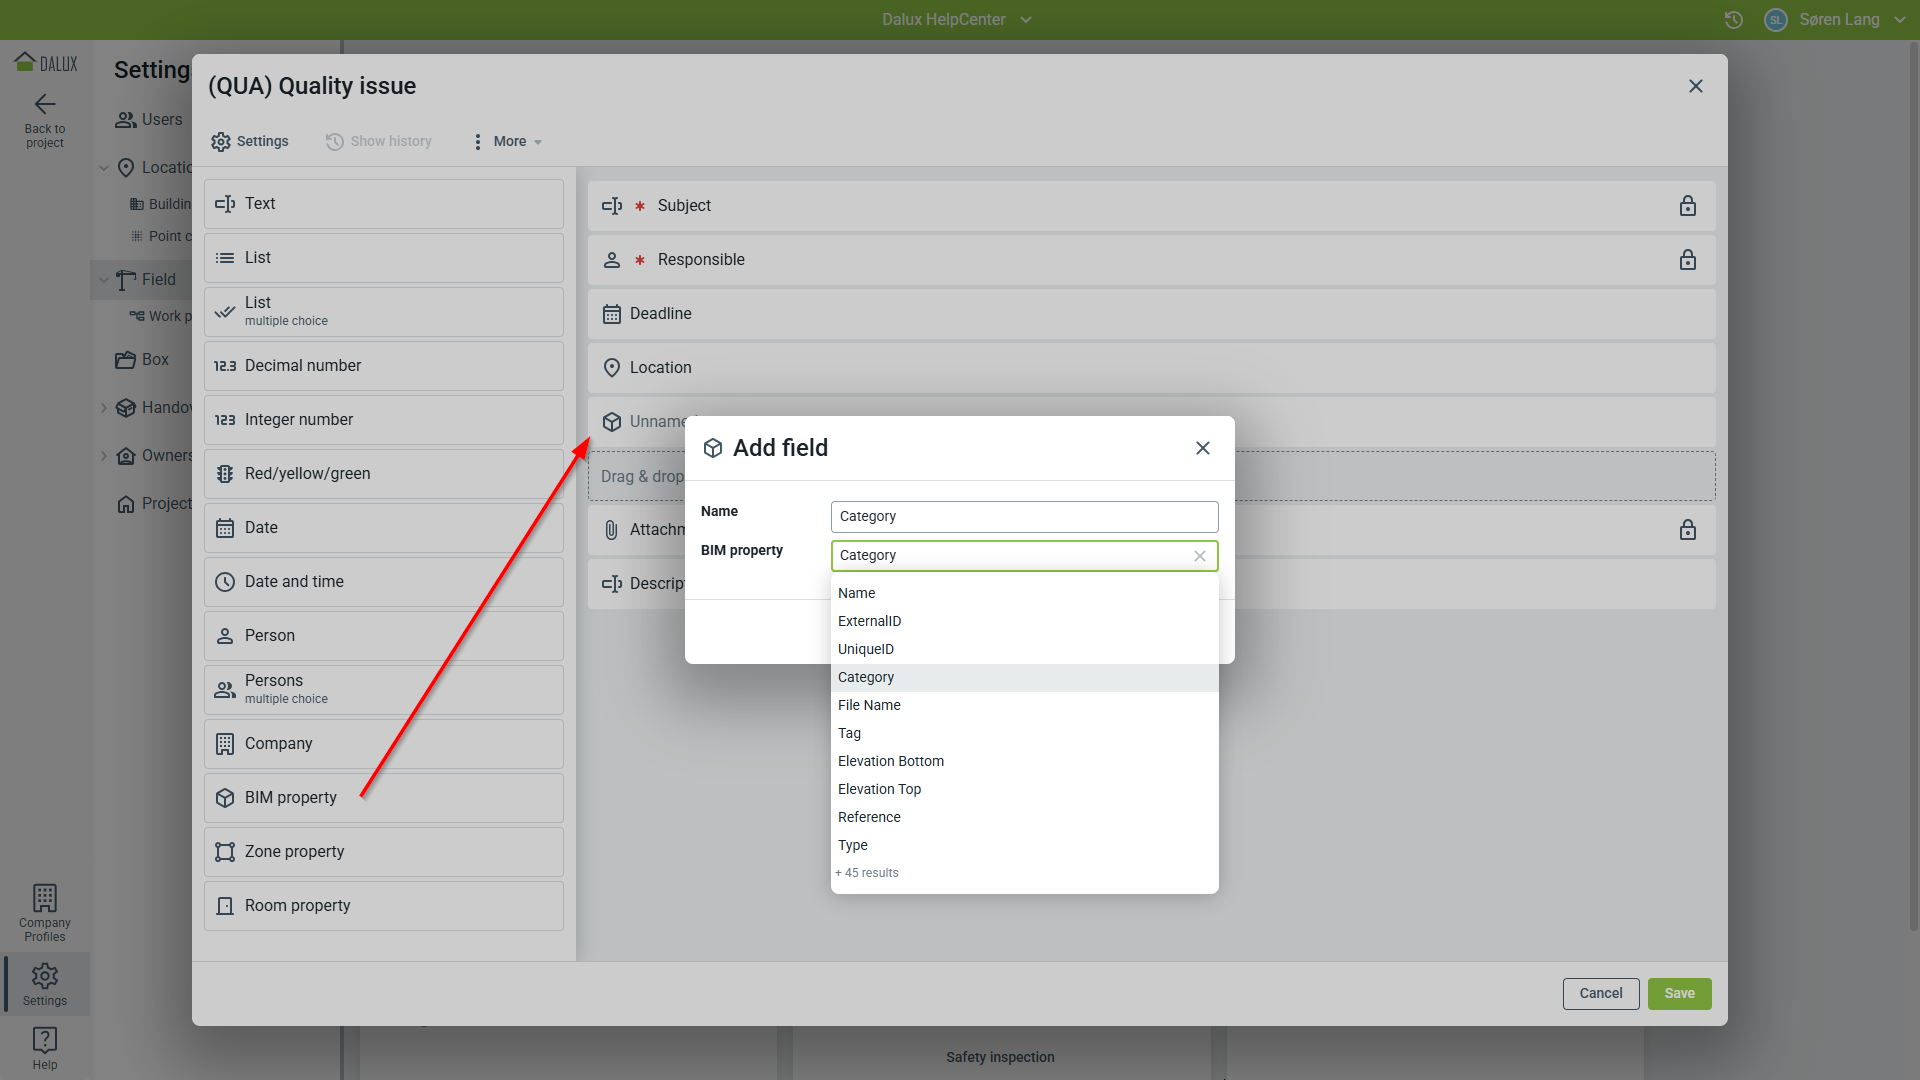Screen dimensions: 1920x1080
Task: Click the Cancel button
Action: click(x=1600, y=993)
